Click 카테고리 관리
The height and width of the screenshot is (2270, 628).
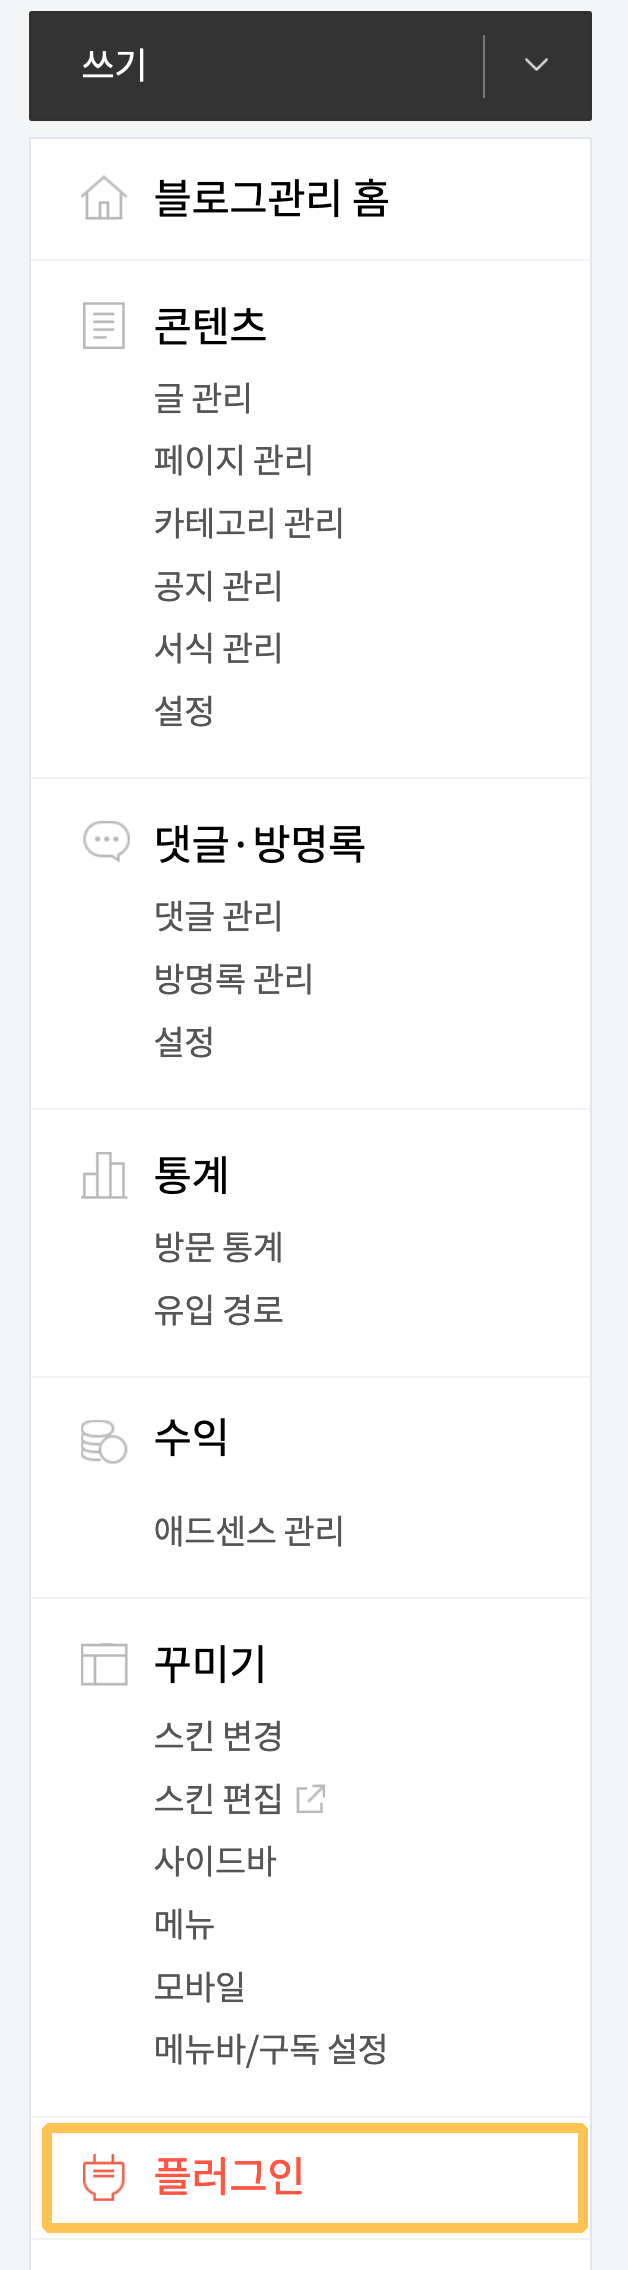tap(250, 523)
